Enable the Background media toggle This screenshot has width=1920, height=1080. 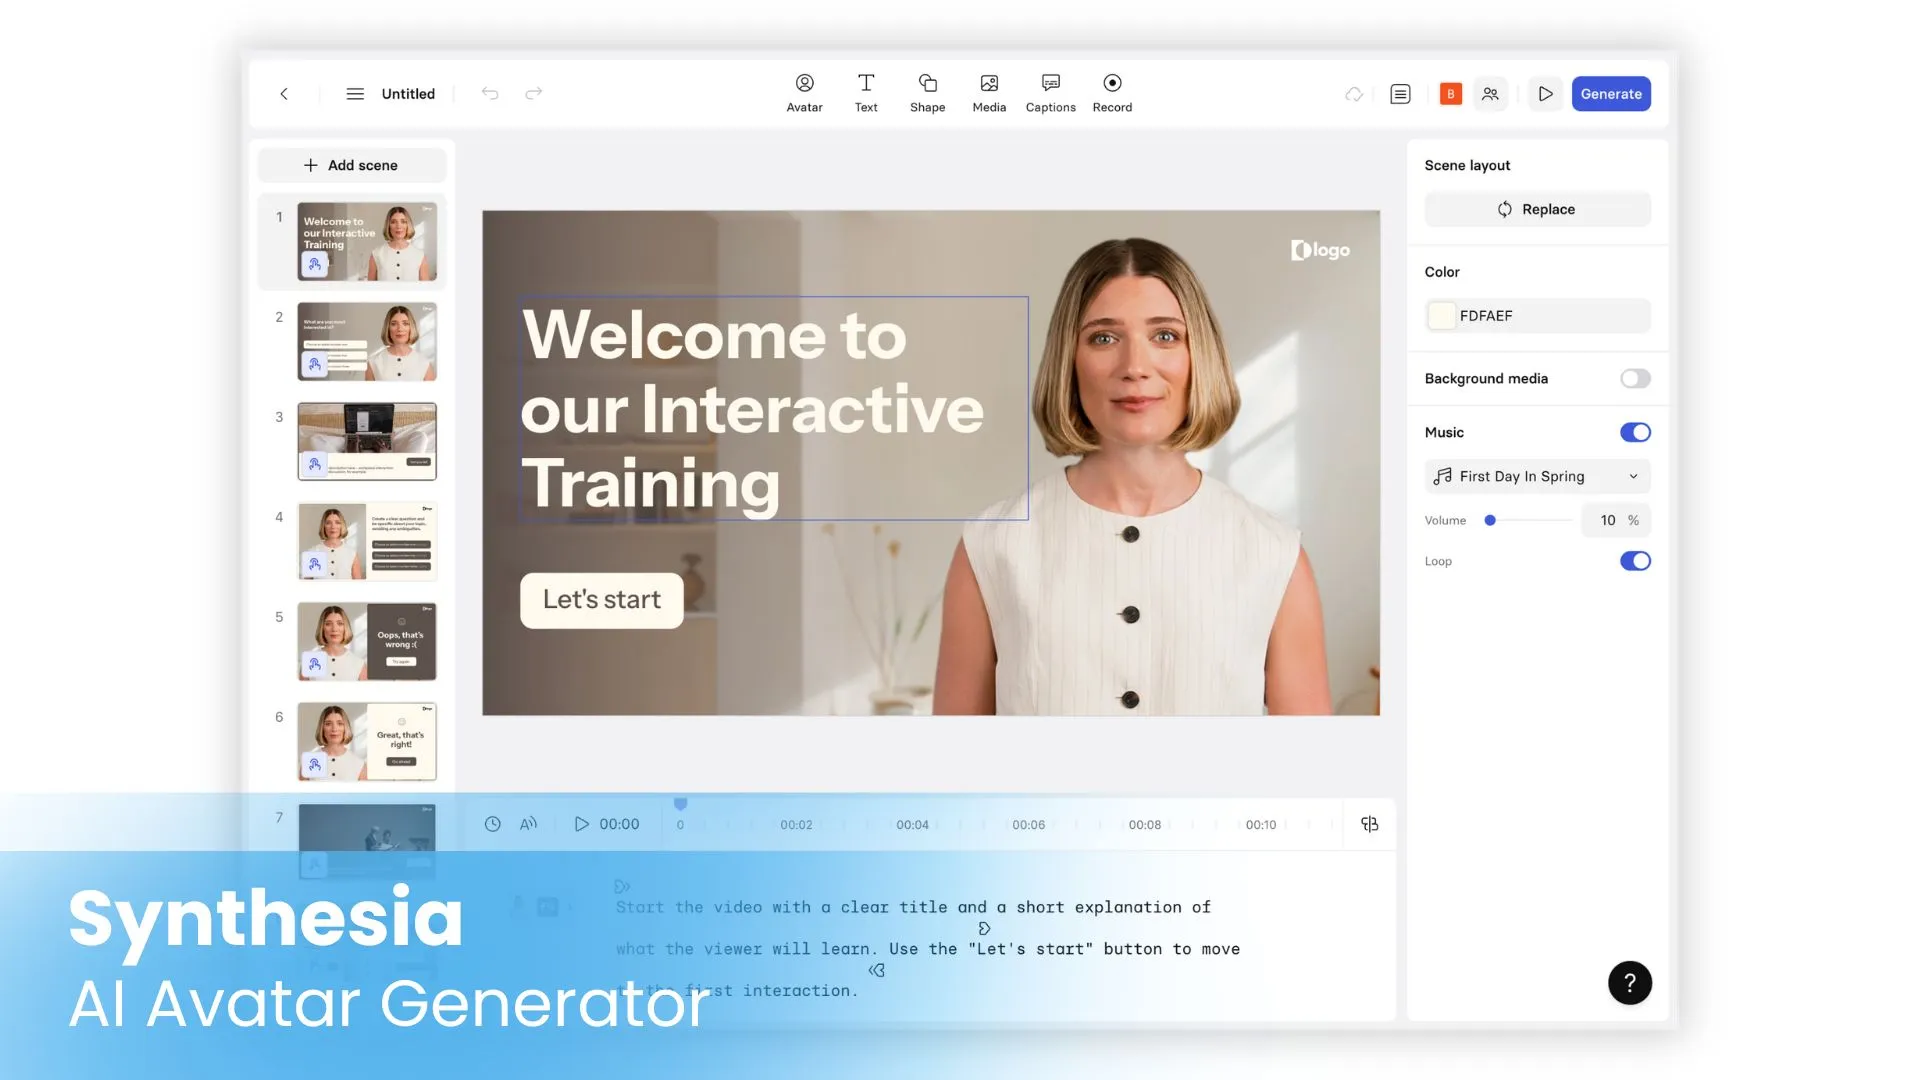click(x=1635, y=378)
